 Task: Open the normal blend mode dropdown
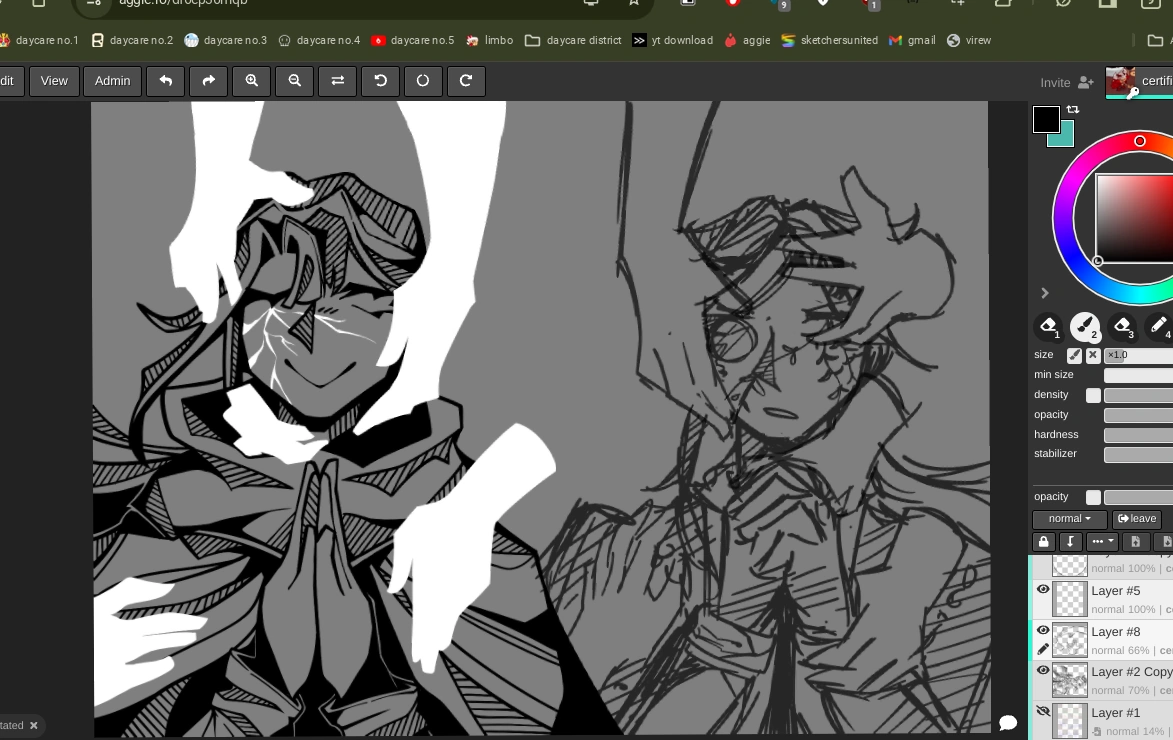(x=1069, y=519)
